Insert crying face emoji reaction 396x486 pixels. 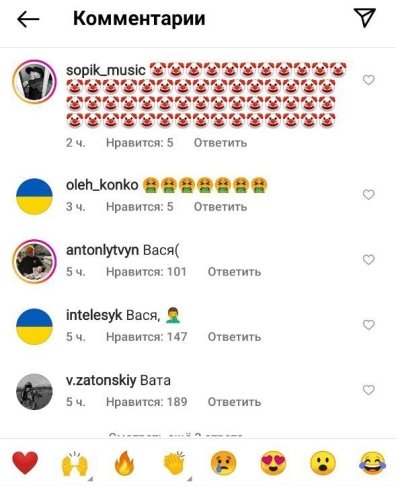click(x=223, y=463)
